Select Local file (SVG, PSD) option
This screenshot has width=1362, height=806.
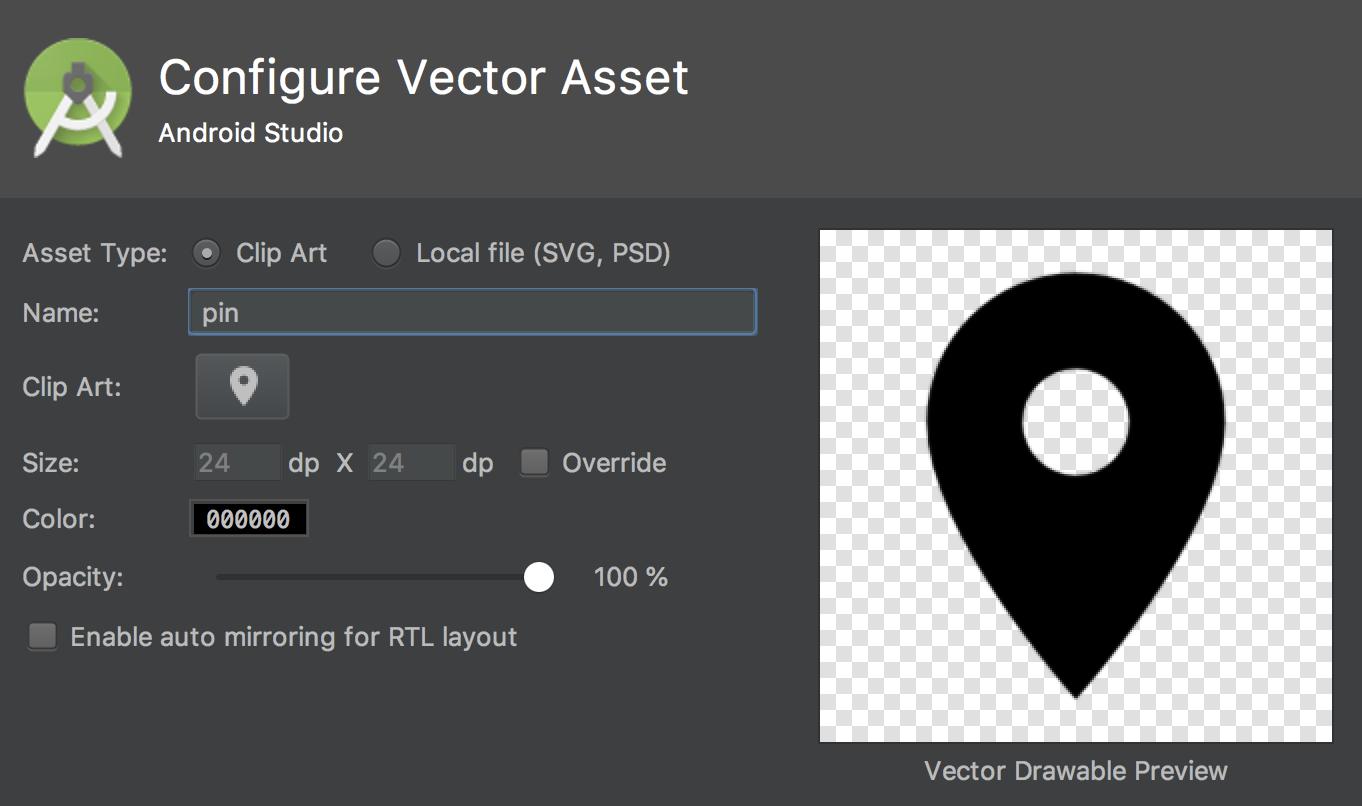pyautogui.click(x=386, y=254)
